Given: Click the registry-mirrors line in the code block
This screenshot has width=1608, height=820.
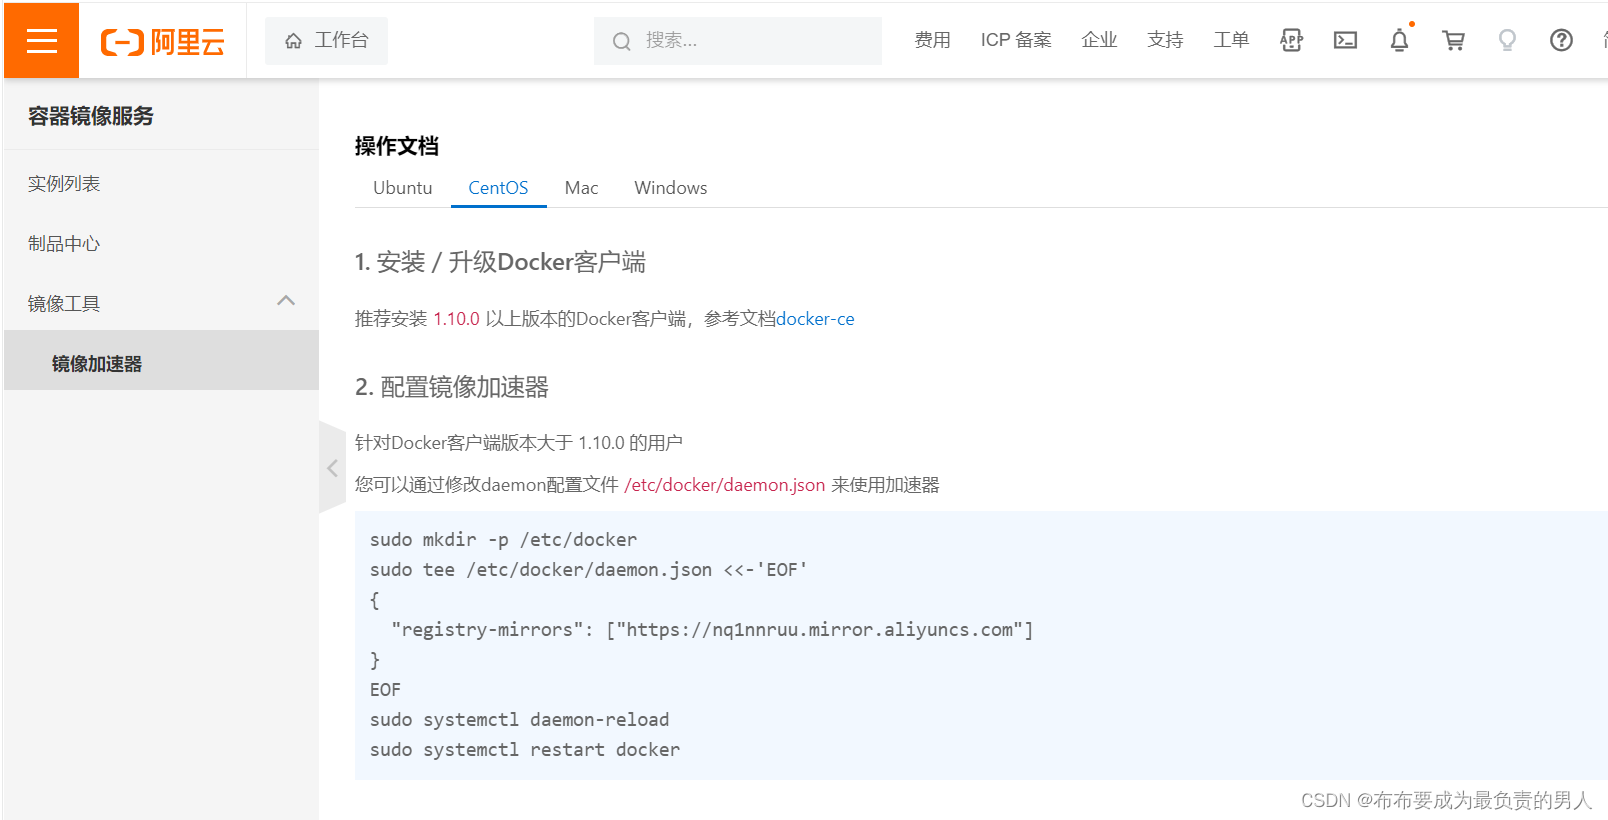Looking at the screenshot, I should 712,630.
